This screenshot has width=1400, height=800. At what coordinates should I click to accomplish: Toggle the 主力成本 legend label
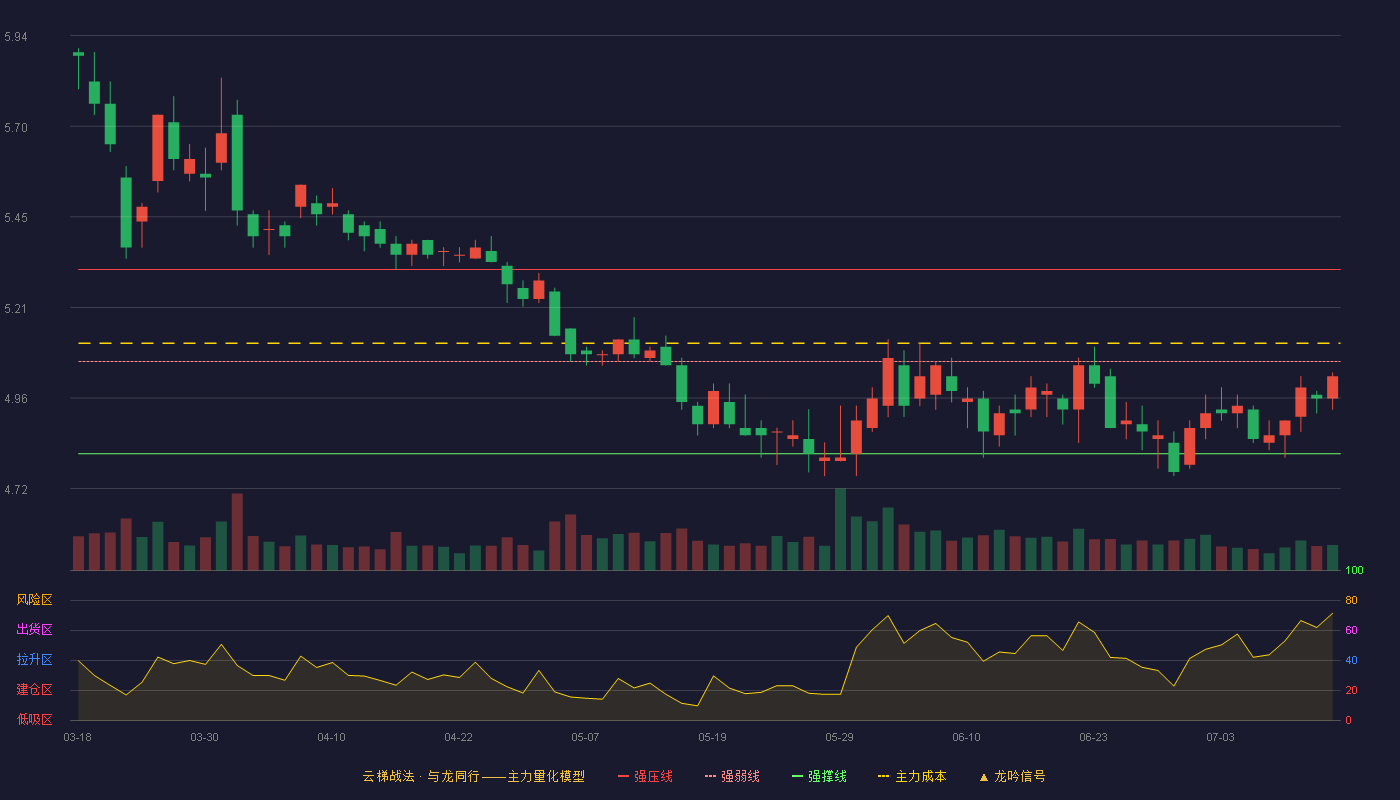(x=920, y=776)
